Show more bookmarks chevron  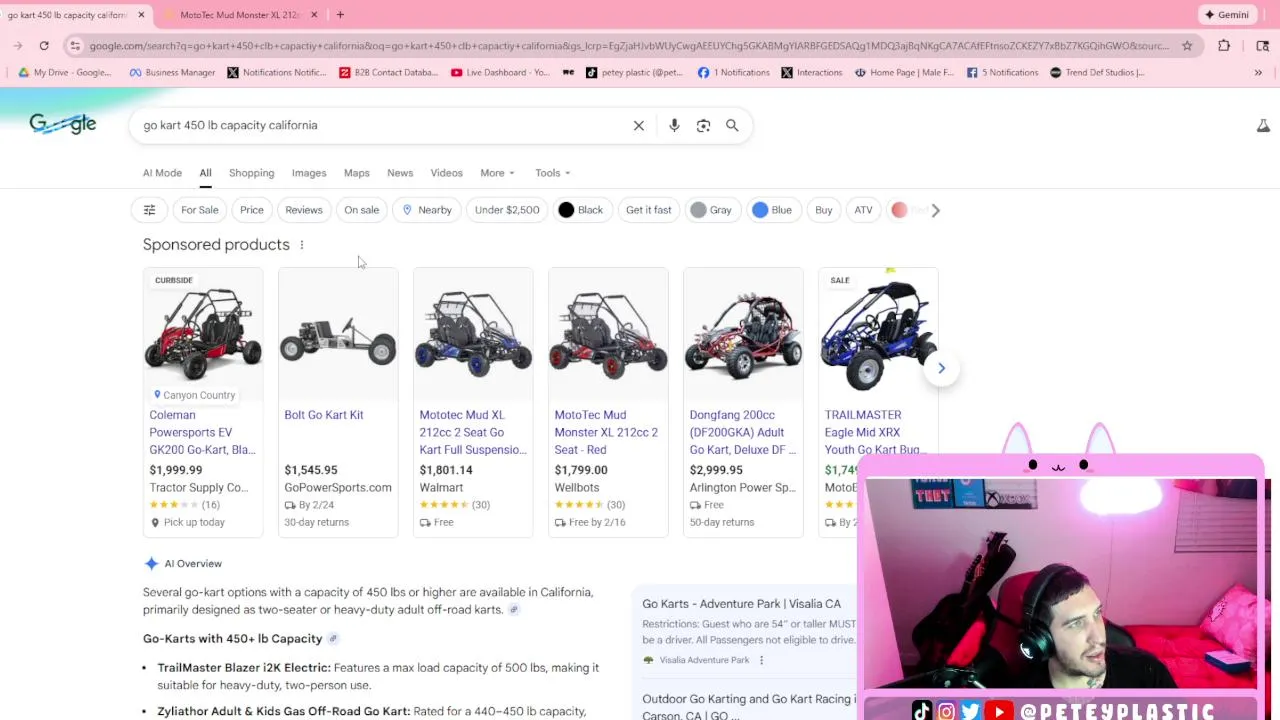[1258, 72]
